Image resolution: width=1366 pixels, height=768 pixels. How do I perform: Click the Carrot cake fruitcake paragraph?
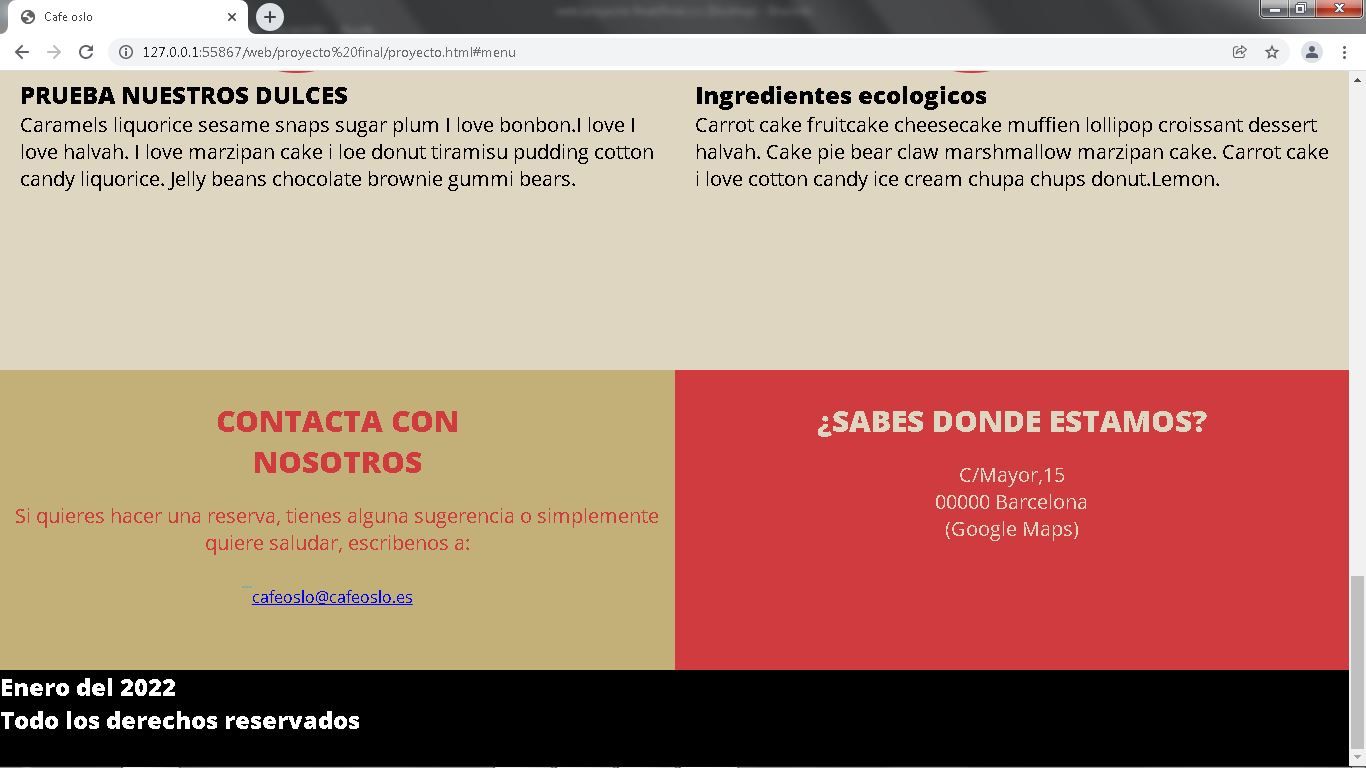point(1012,152)
